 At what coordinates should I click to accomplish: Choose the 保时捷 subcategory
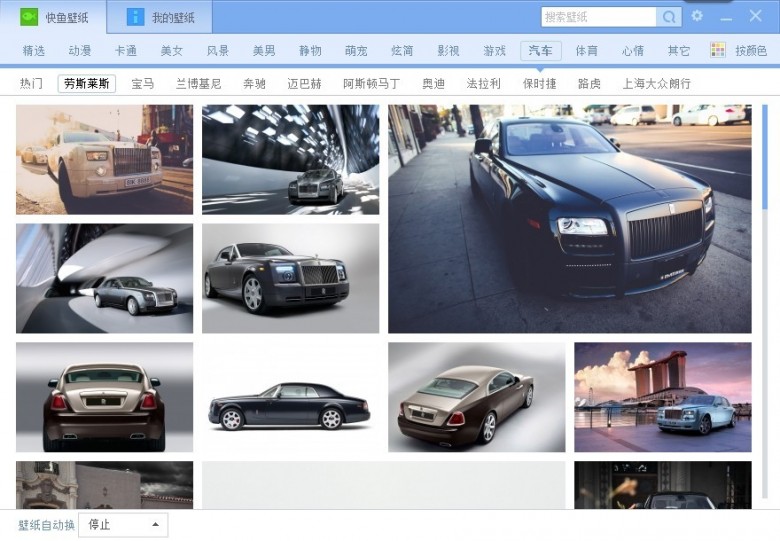coord(540,84)
